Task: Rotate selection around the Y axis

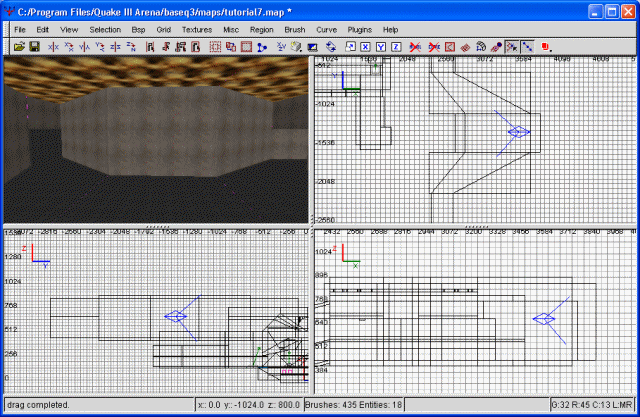Action: 100,47
